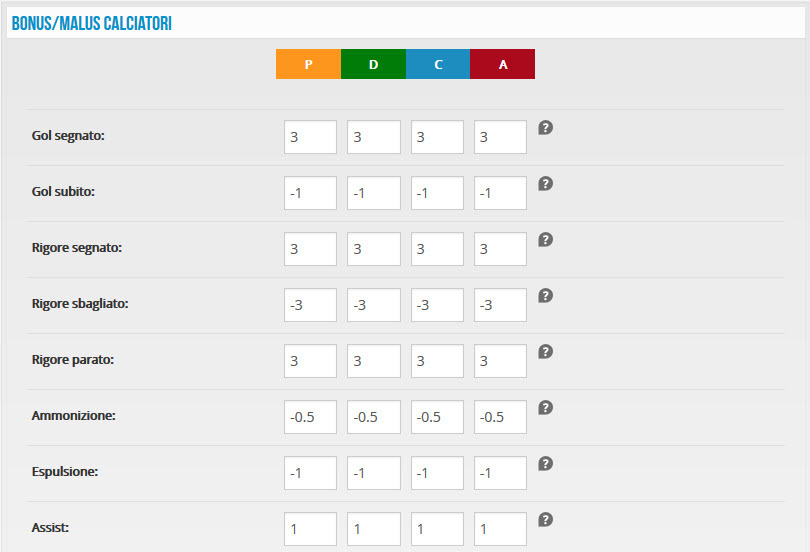Click Gol subito field for defenders
810x552 pixels.
coord(374,193)
